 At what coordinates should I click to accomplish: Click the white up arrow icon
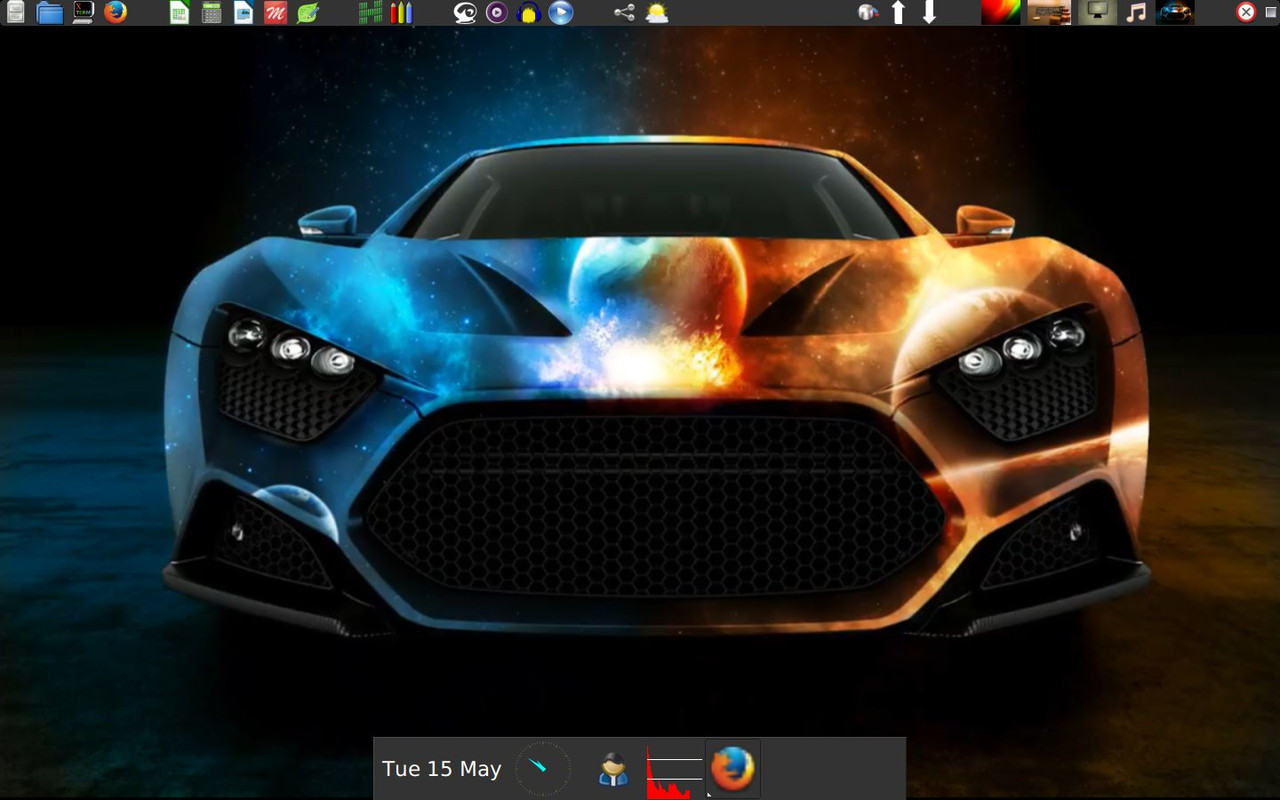click(x=898, y=12)
